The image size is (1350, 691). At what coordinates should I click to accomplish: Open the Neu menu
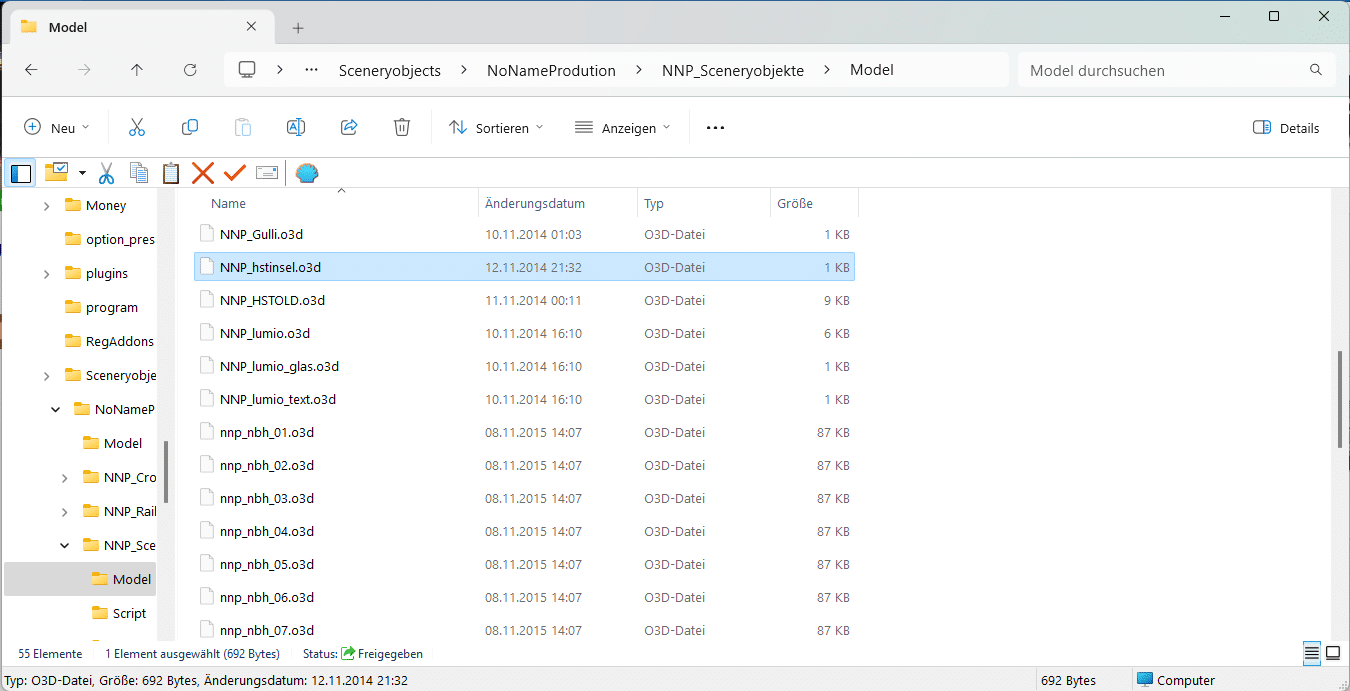(x=57, y=128)
